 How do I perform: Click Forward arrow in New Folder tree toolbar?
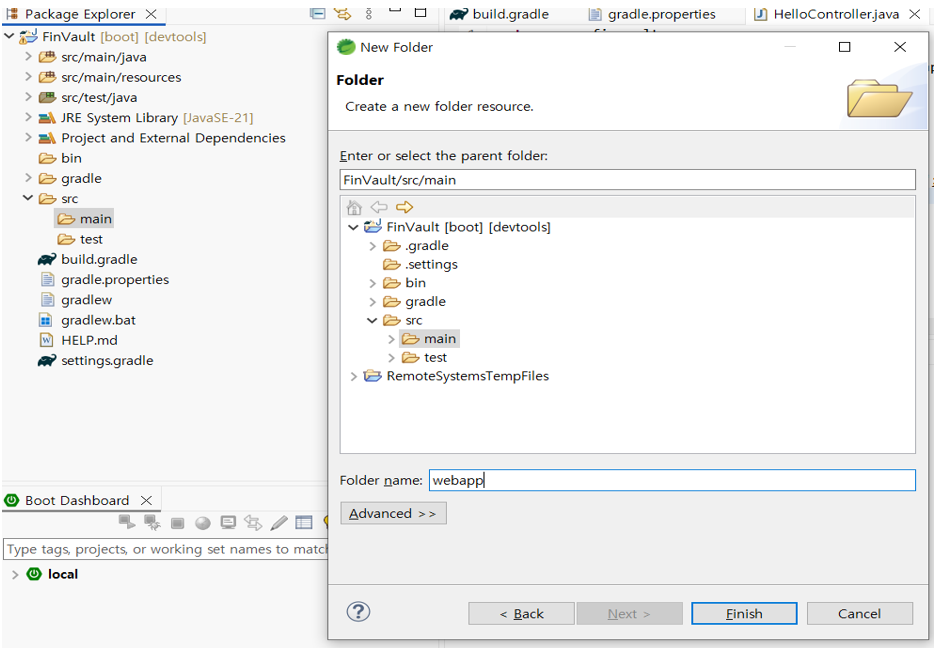coord(404,207)
